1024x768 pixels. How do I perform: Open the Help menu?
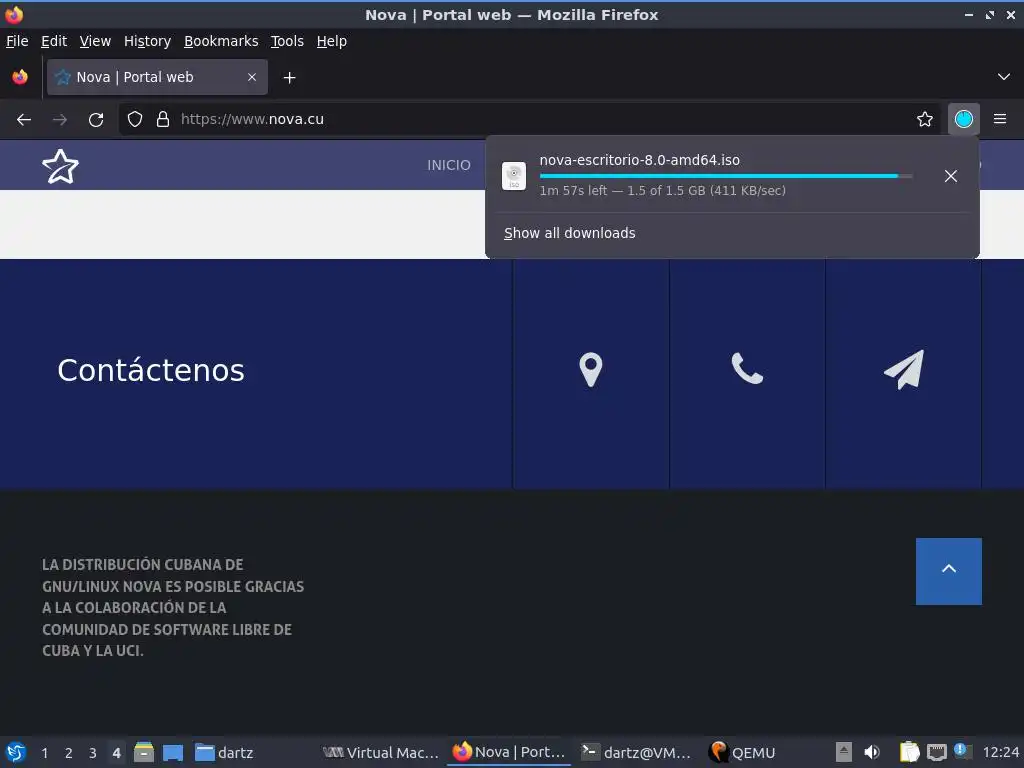tap(331, 41)
